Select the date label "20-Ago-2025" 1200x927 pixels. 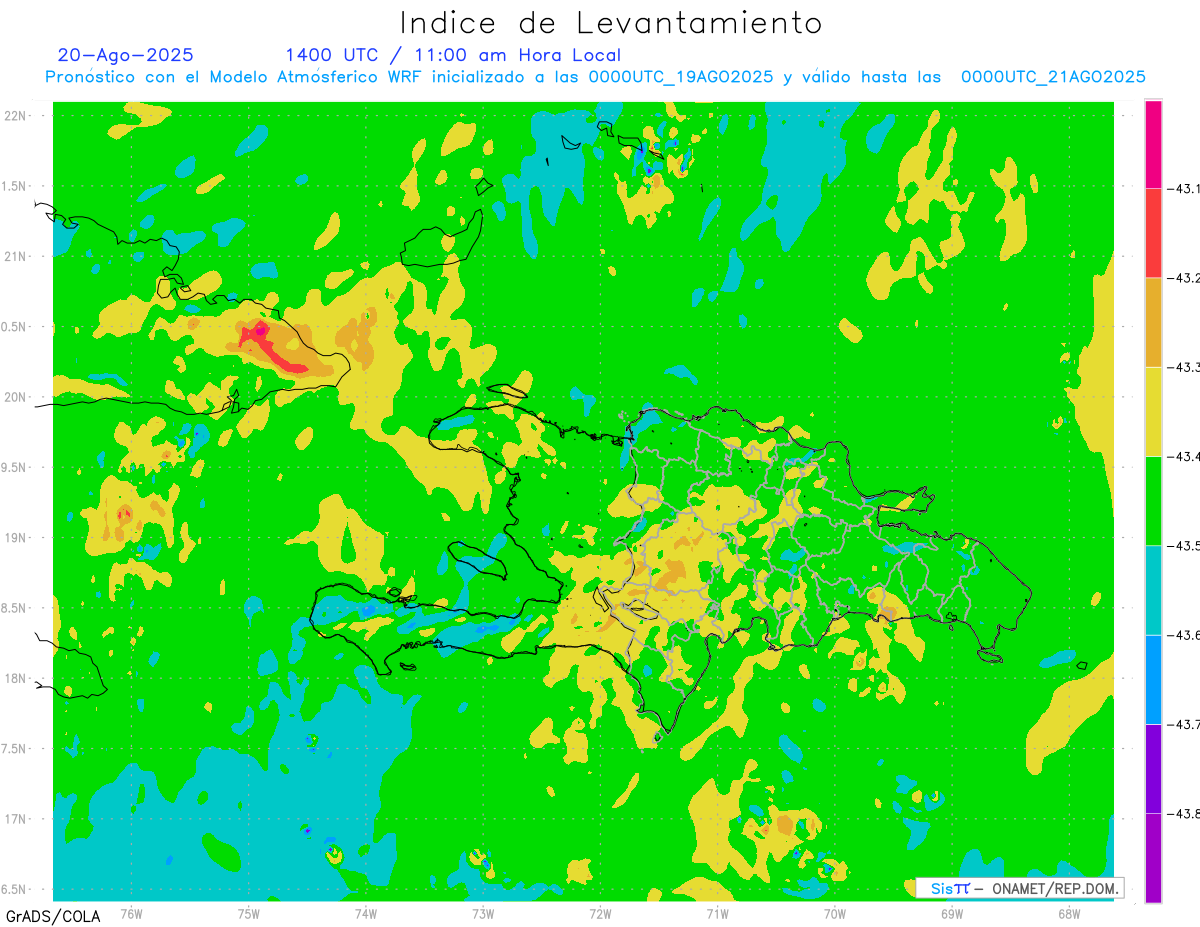[x=126, y=55]
